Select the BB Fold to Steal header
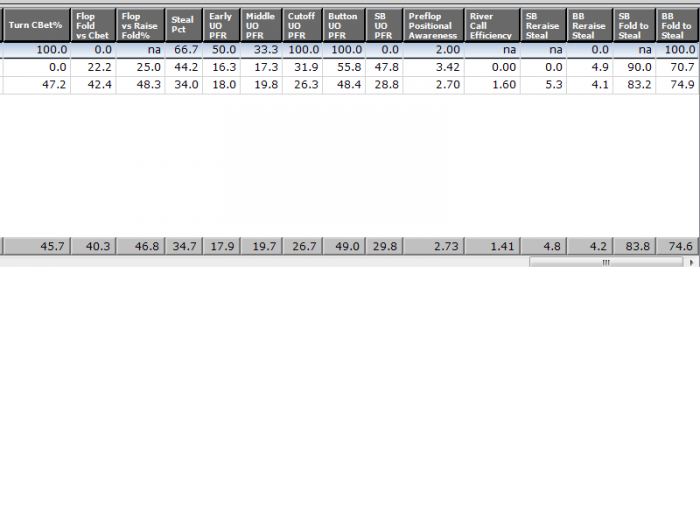This screenshot has height=525, width=700. click(678, 25)
